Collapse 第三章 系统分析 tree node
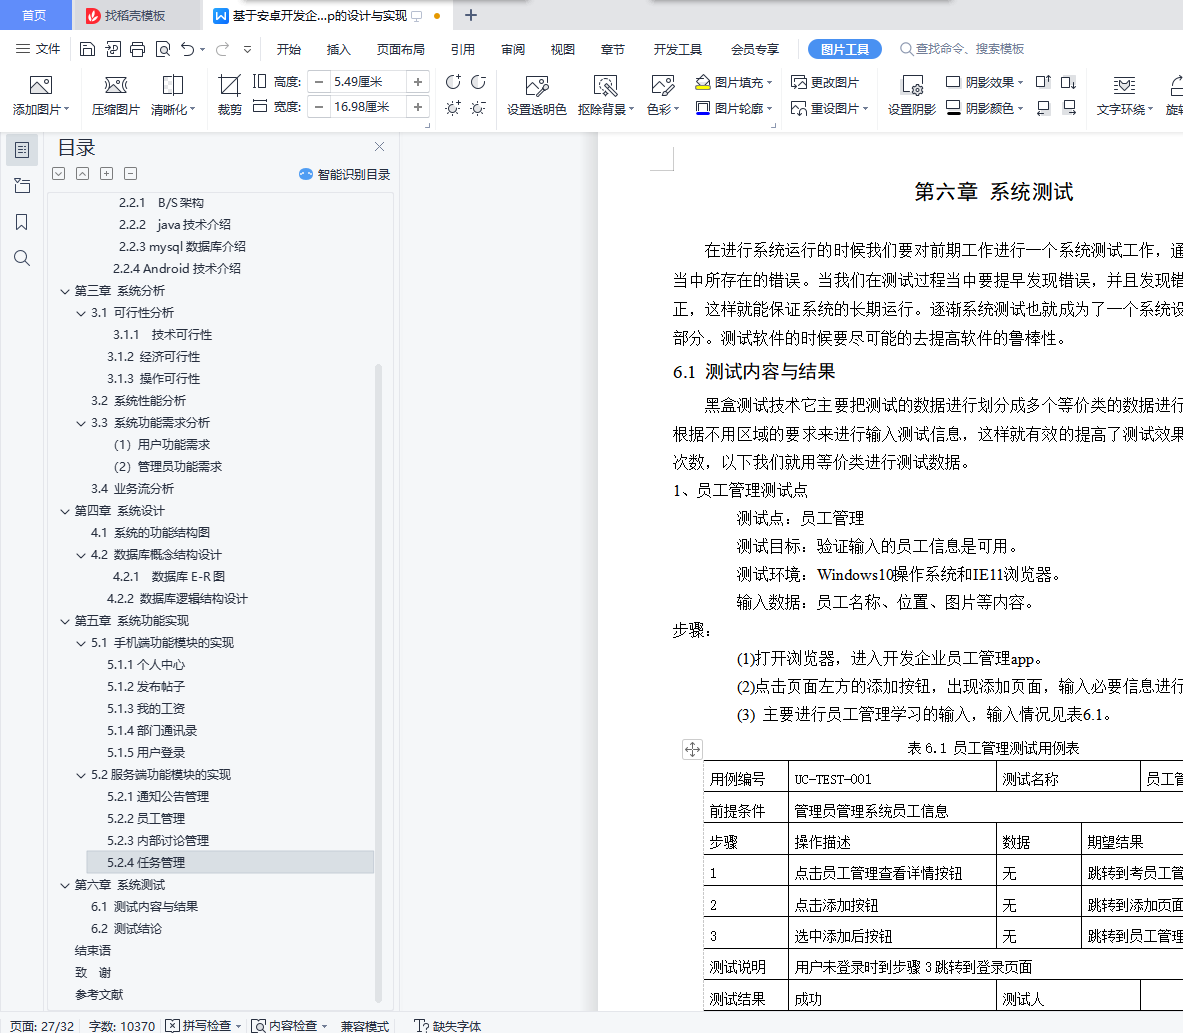This screenshot has height=1033, width=1183. tap(65, 291)
